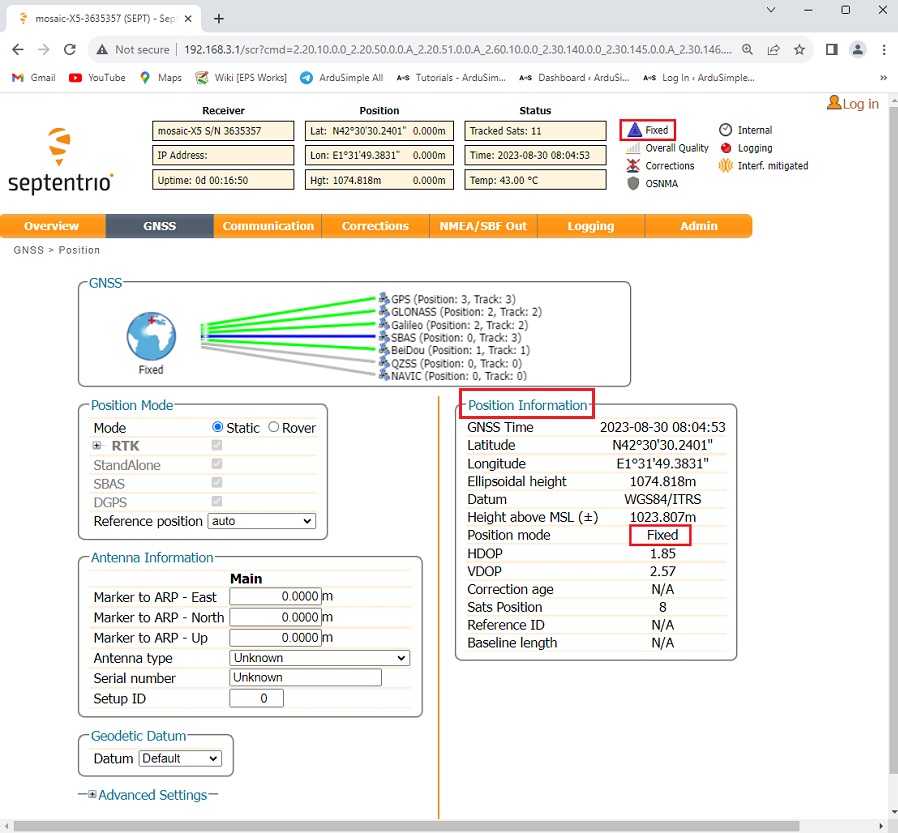Click the Internal clock icon
The width and height of the screenshot is (898, 833).
coord(726,130)
